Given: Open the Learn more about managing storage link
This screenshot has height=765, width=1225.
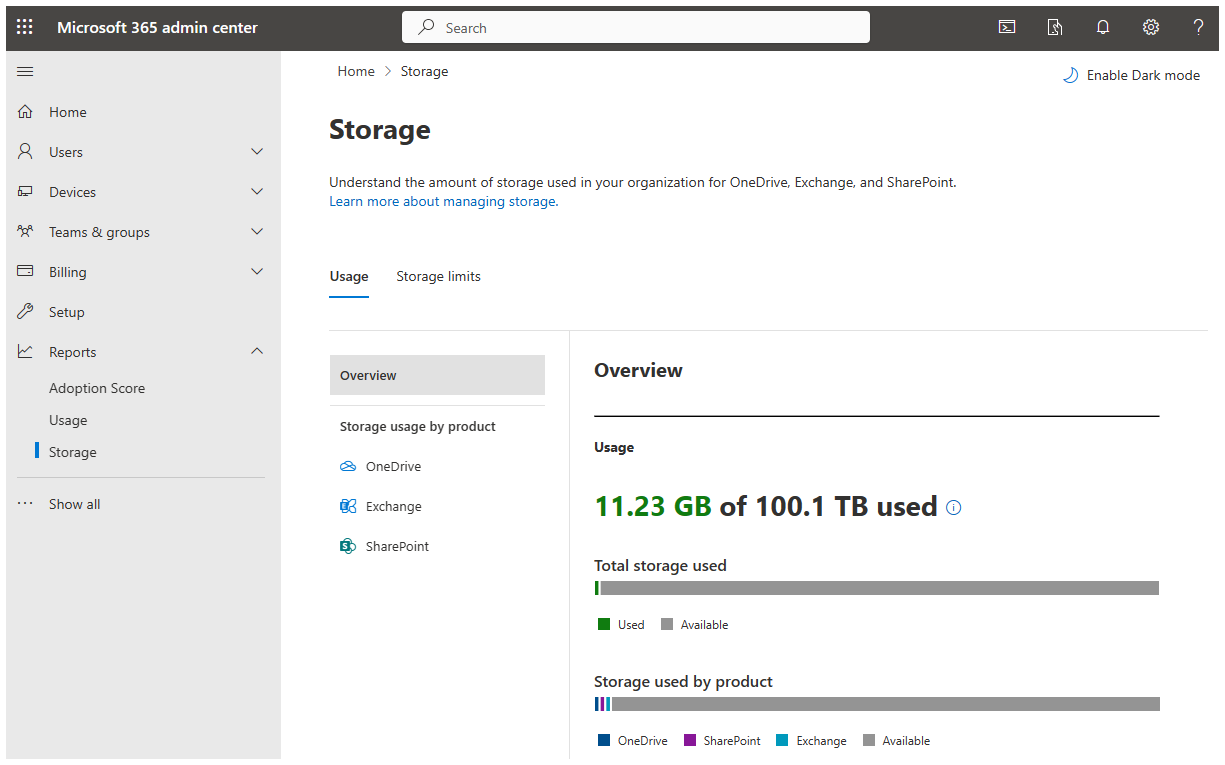Looking at the screenshot, I should click(442, 201).
